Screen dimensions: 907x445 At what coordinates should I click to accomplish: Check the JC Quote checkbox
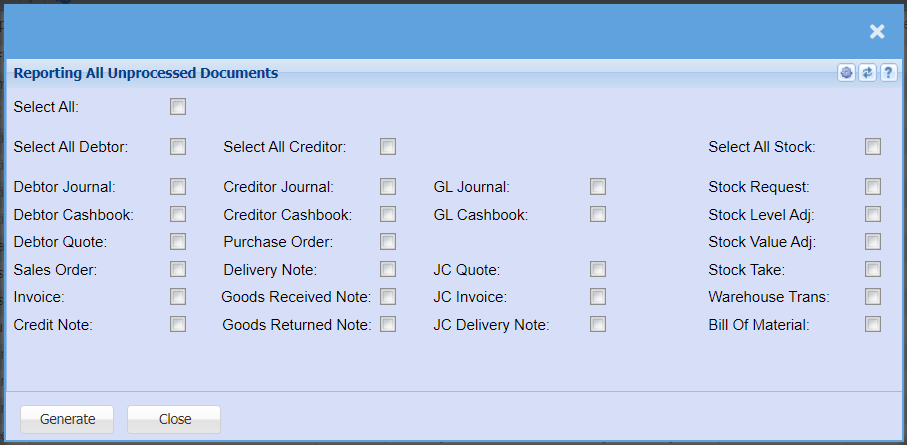[x=598, y=269]
